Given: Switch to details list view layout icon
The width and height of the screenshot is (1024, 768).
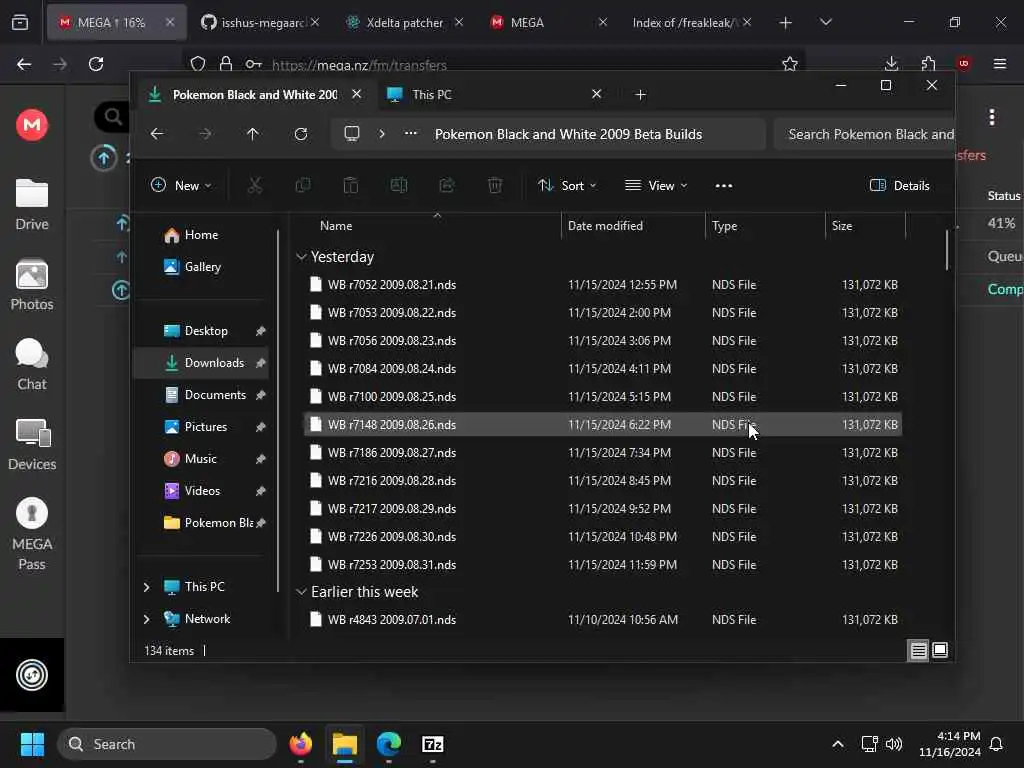Looking at the screenshot, I should tap(918, 650).
